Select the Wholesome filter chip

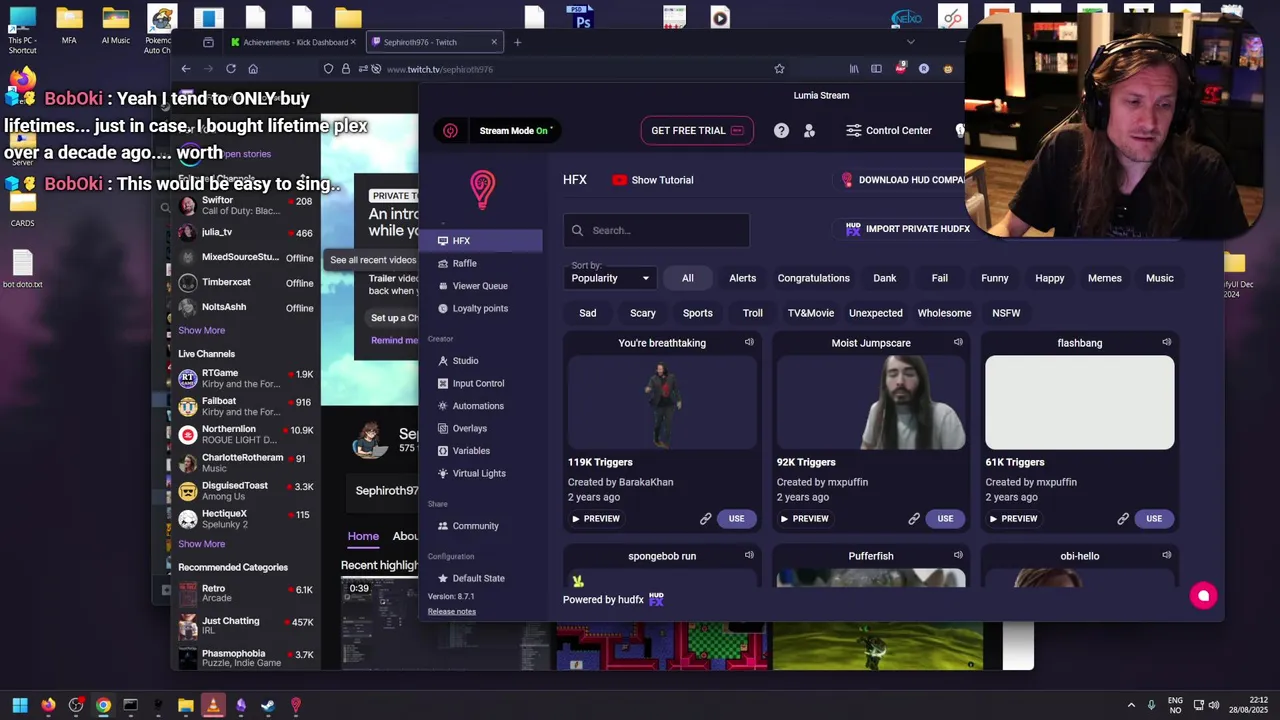pos(945,313)
